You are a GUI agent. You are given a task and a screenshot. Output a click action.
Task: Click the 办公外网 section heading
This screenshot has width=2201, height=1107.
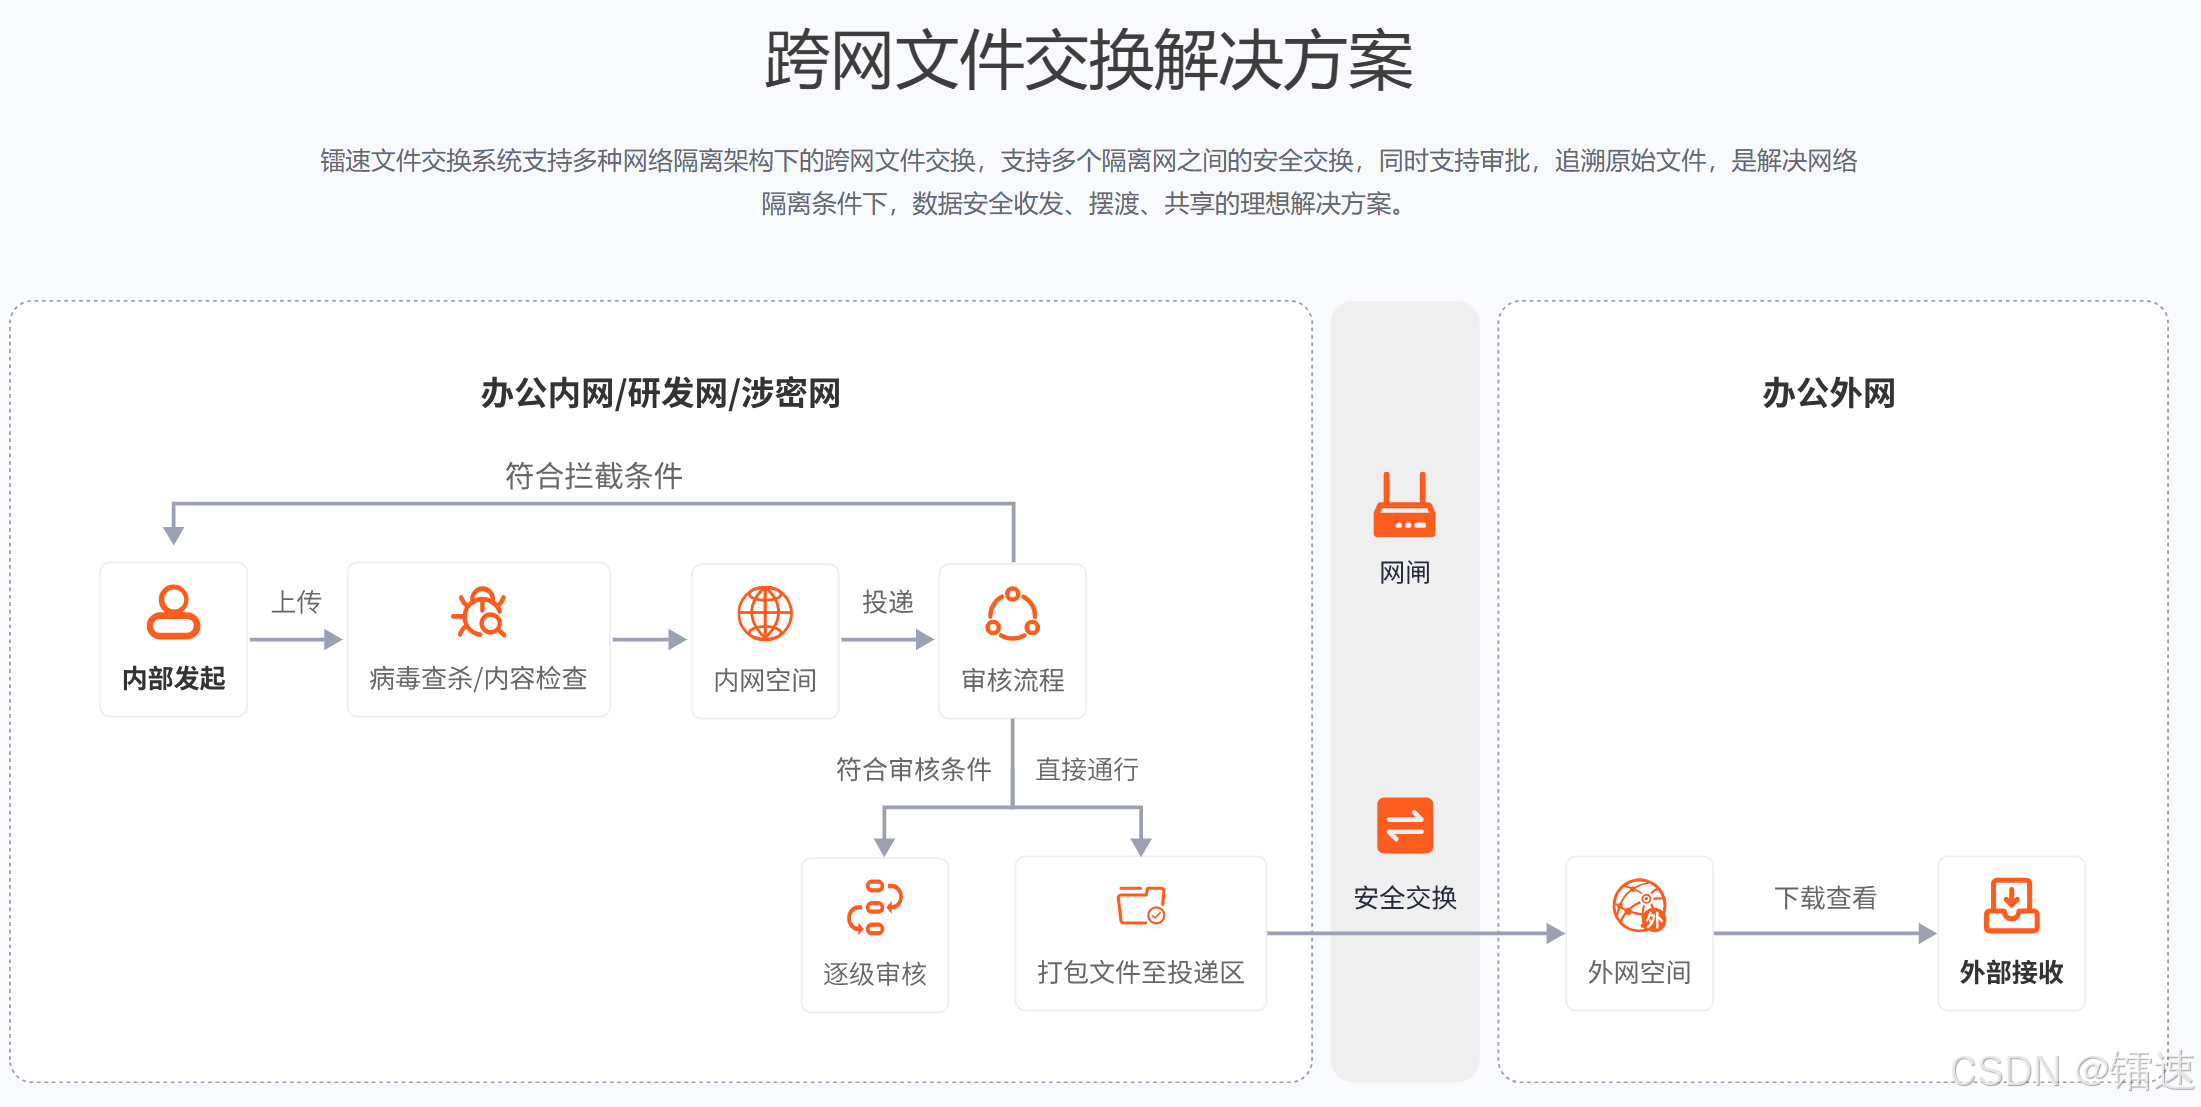click(1828, 393)
